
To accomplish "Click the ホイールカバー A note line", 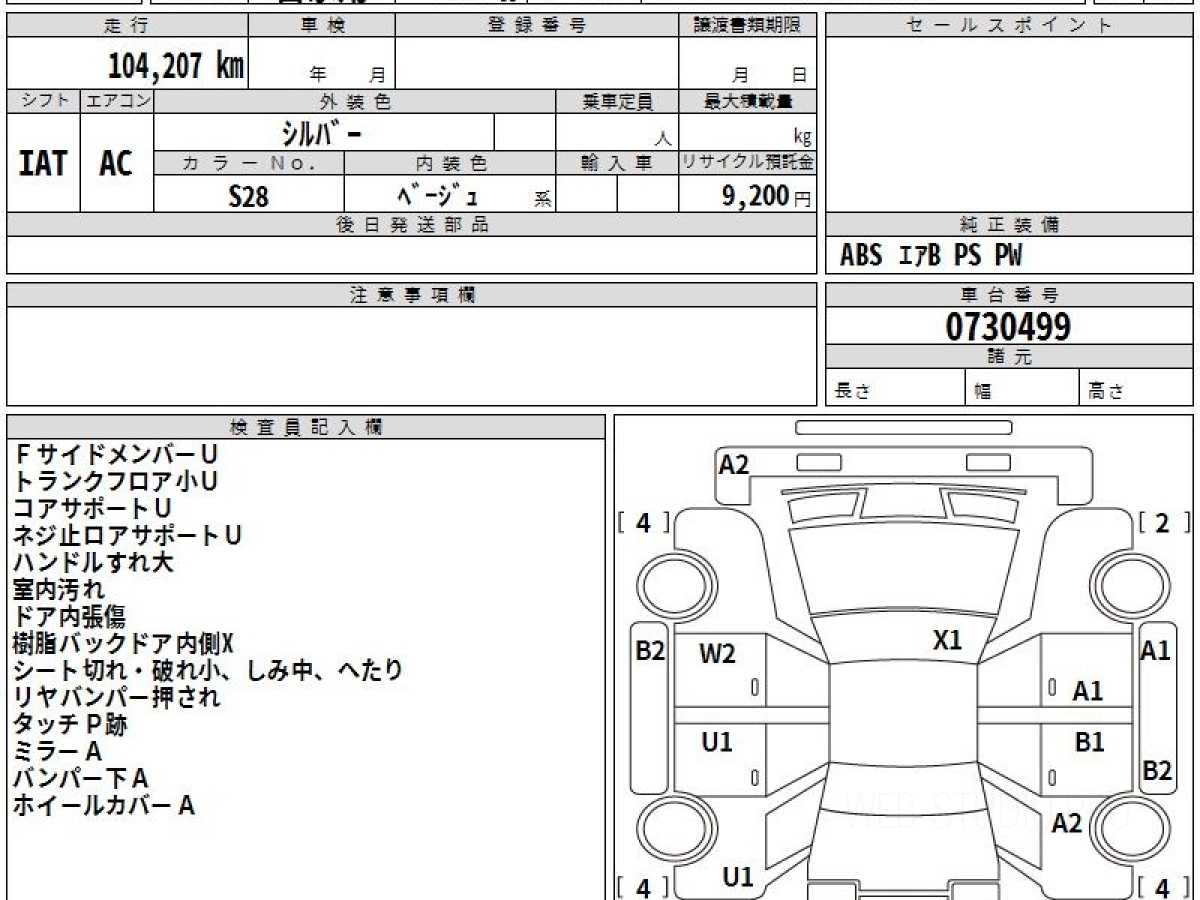I will tap(103, 805).
